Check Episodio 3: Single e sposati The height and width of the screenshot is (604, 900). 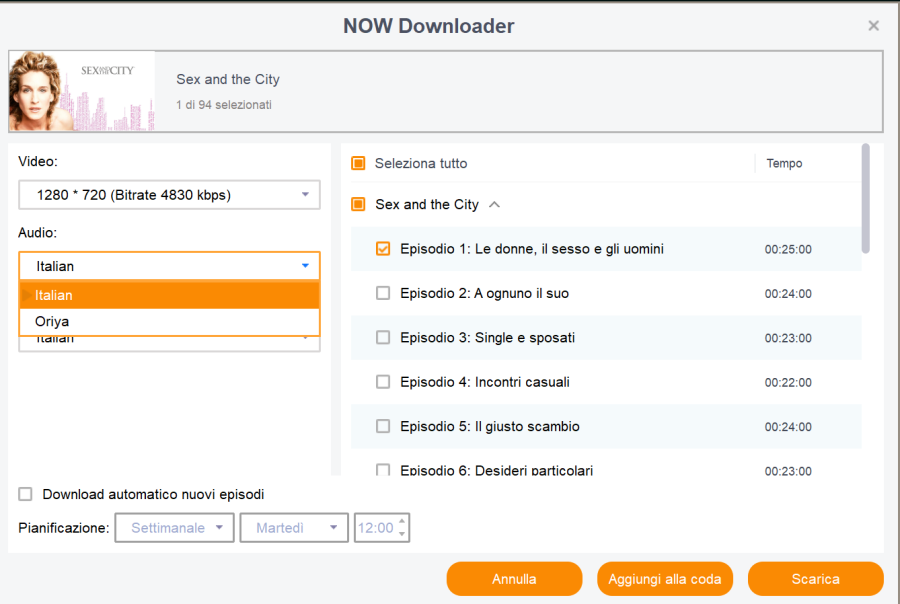(383, 338)
